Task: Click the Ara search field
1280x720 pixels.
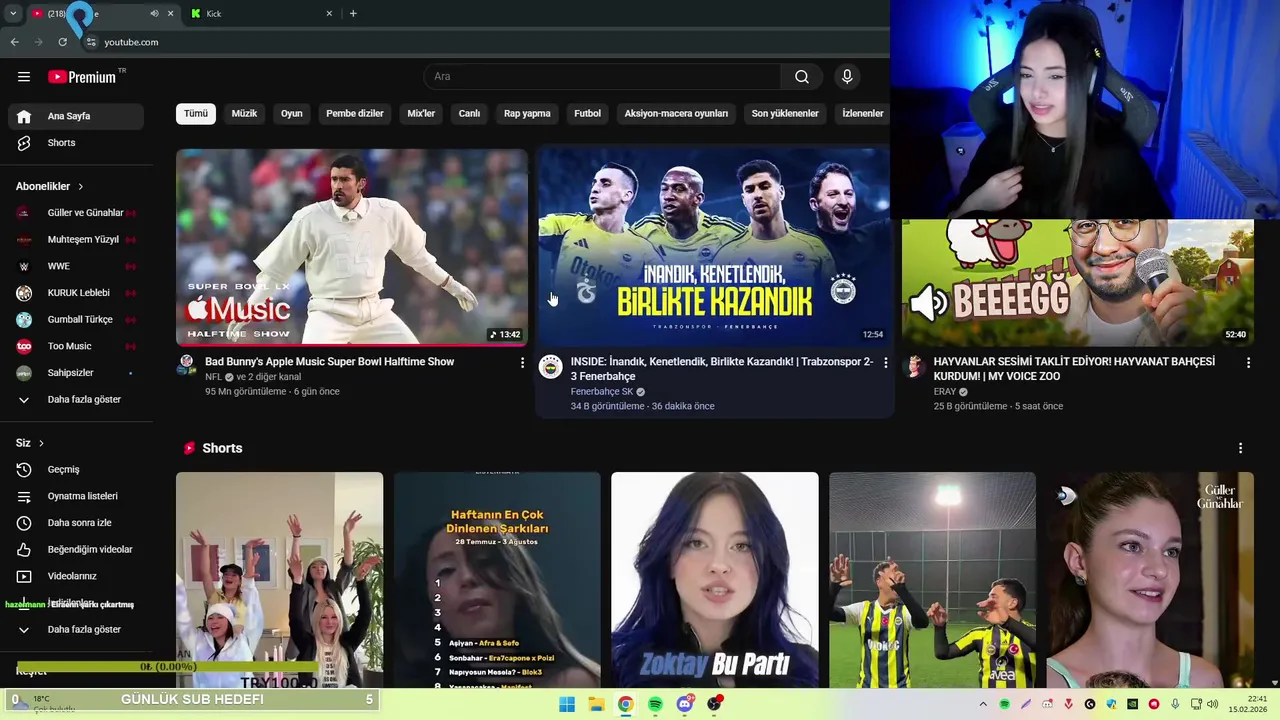Action: pos(603,77)
